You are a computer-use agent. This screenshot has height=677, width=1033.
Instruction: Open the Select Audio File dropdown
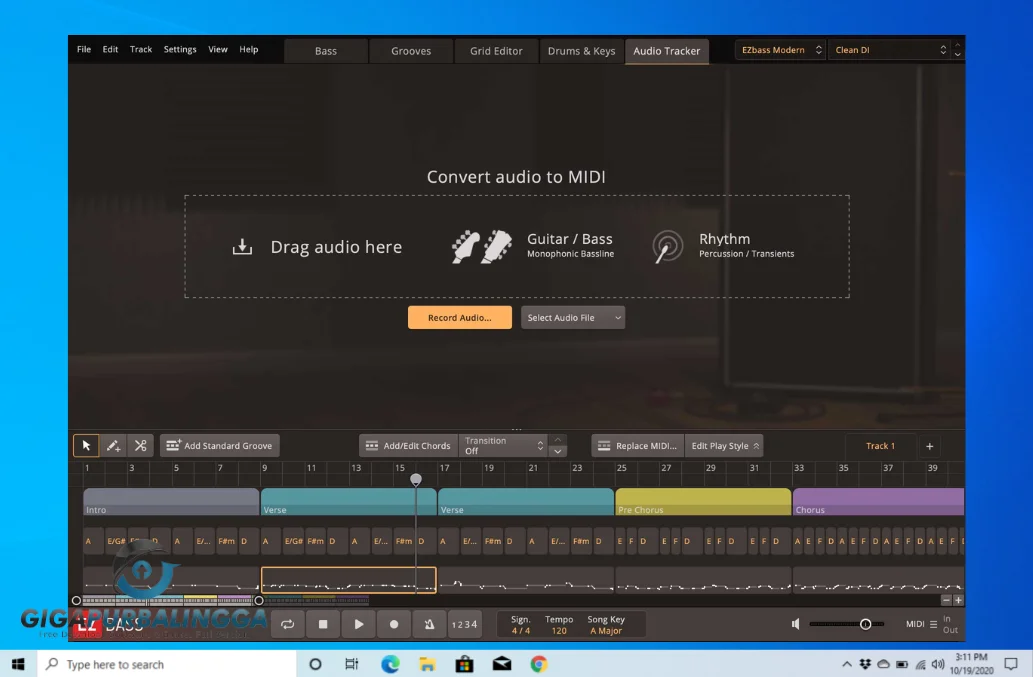tap(573, 317)
